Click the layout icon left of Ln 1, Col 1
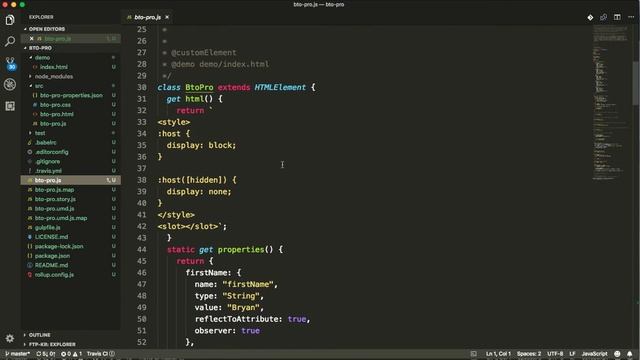This screenshot has width=640, height=360. point(473,354)
